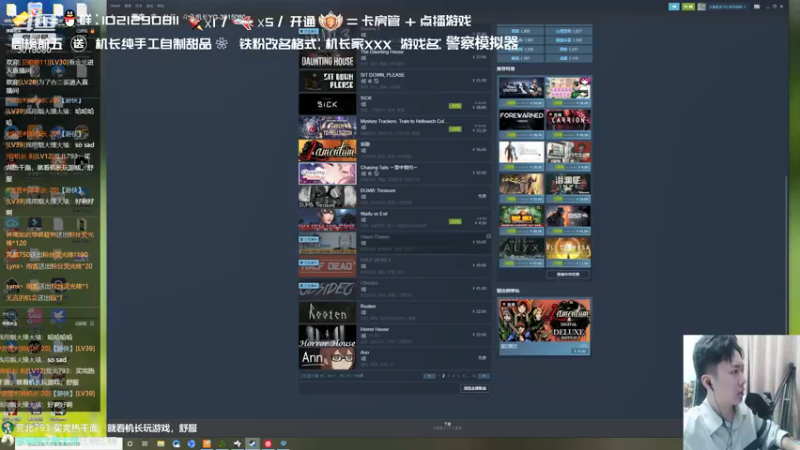The image size is (800, 450).
Task: Click the Windows platform icon in SICK row
Action: coord(363,105)
